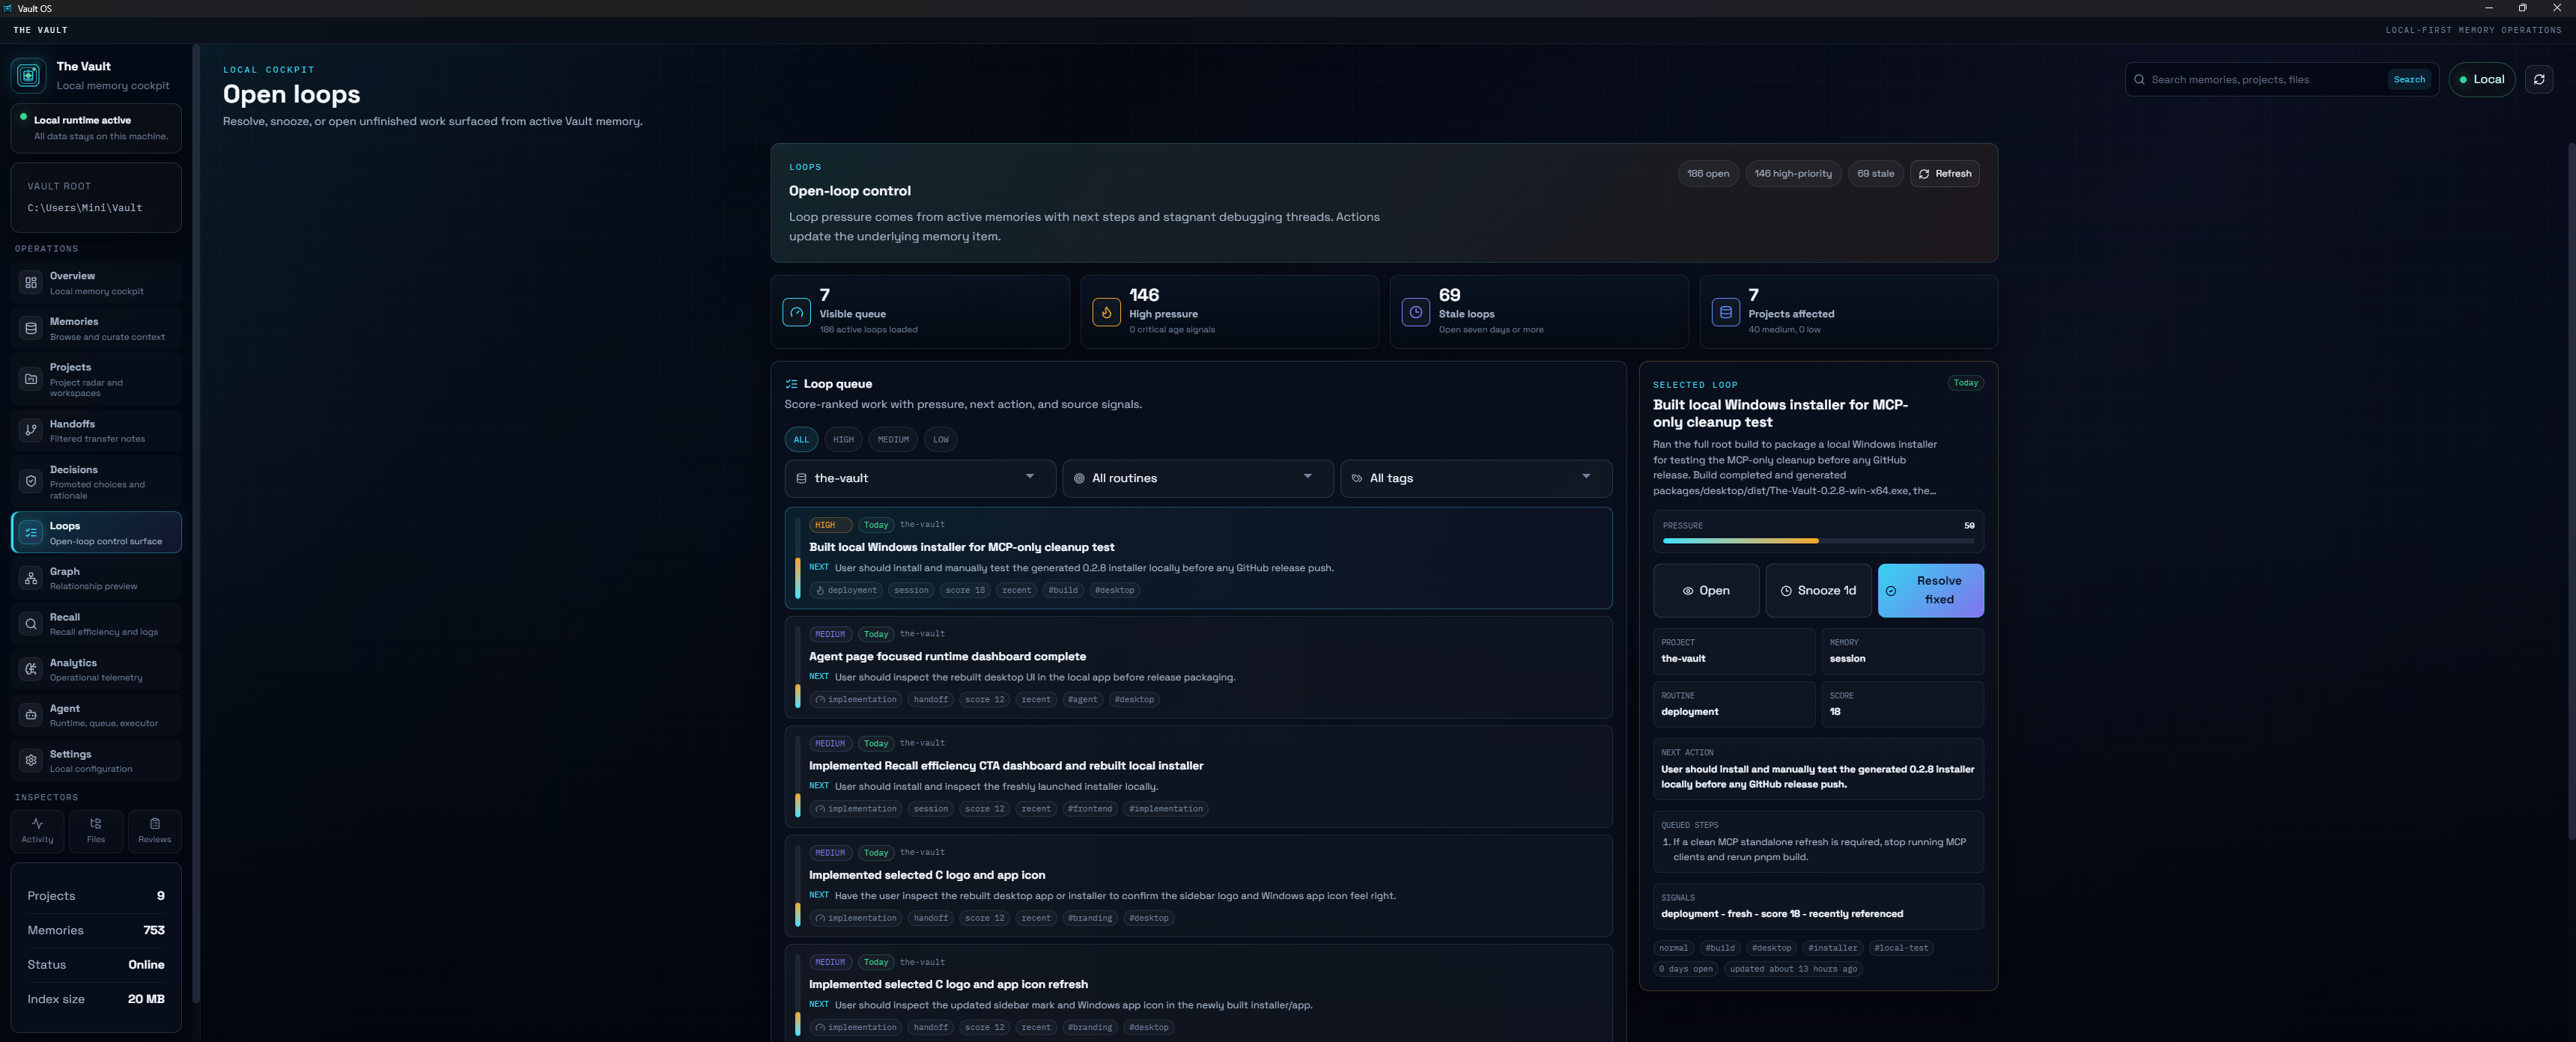Filter loop queue to ALL
The image size is (2576, 1042).
coord(801,439)
